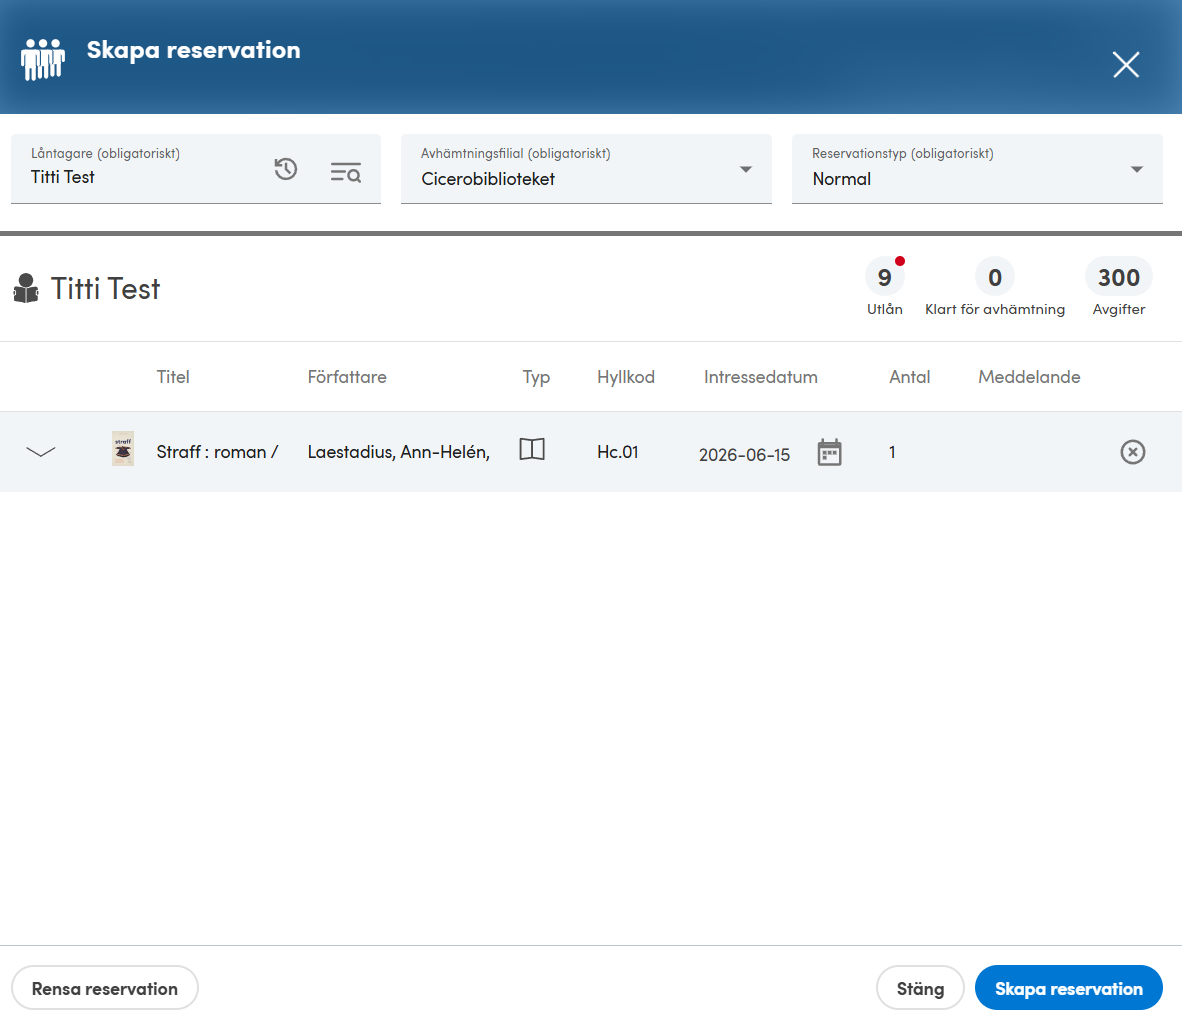Click the title 'Straff : roman /'

coord(217,452)
